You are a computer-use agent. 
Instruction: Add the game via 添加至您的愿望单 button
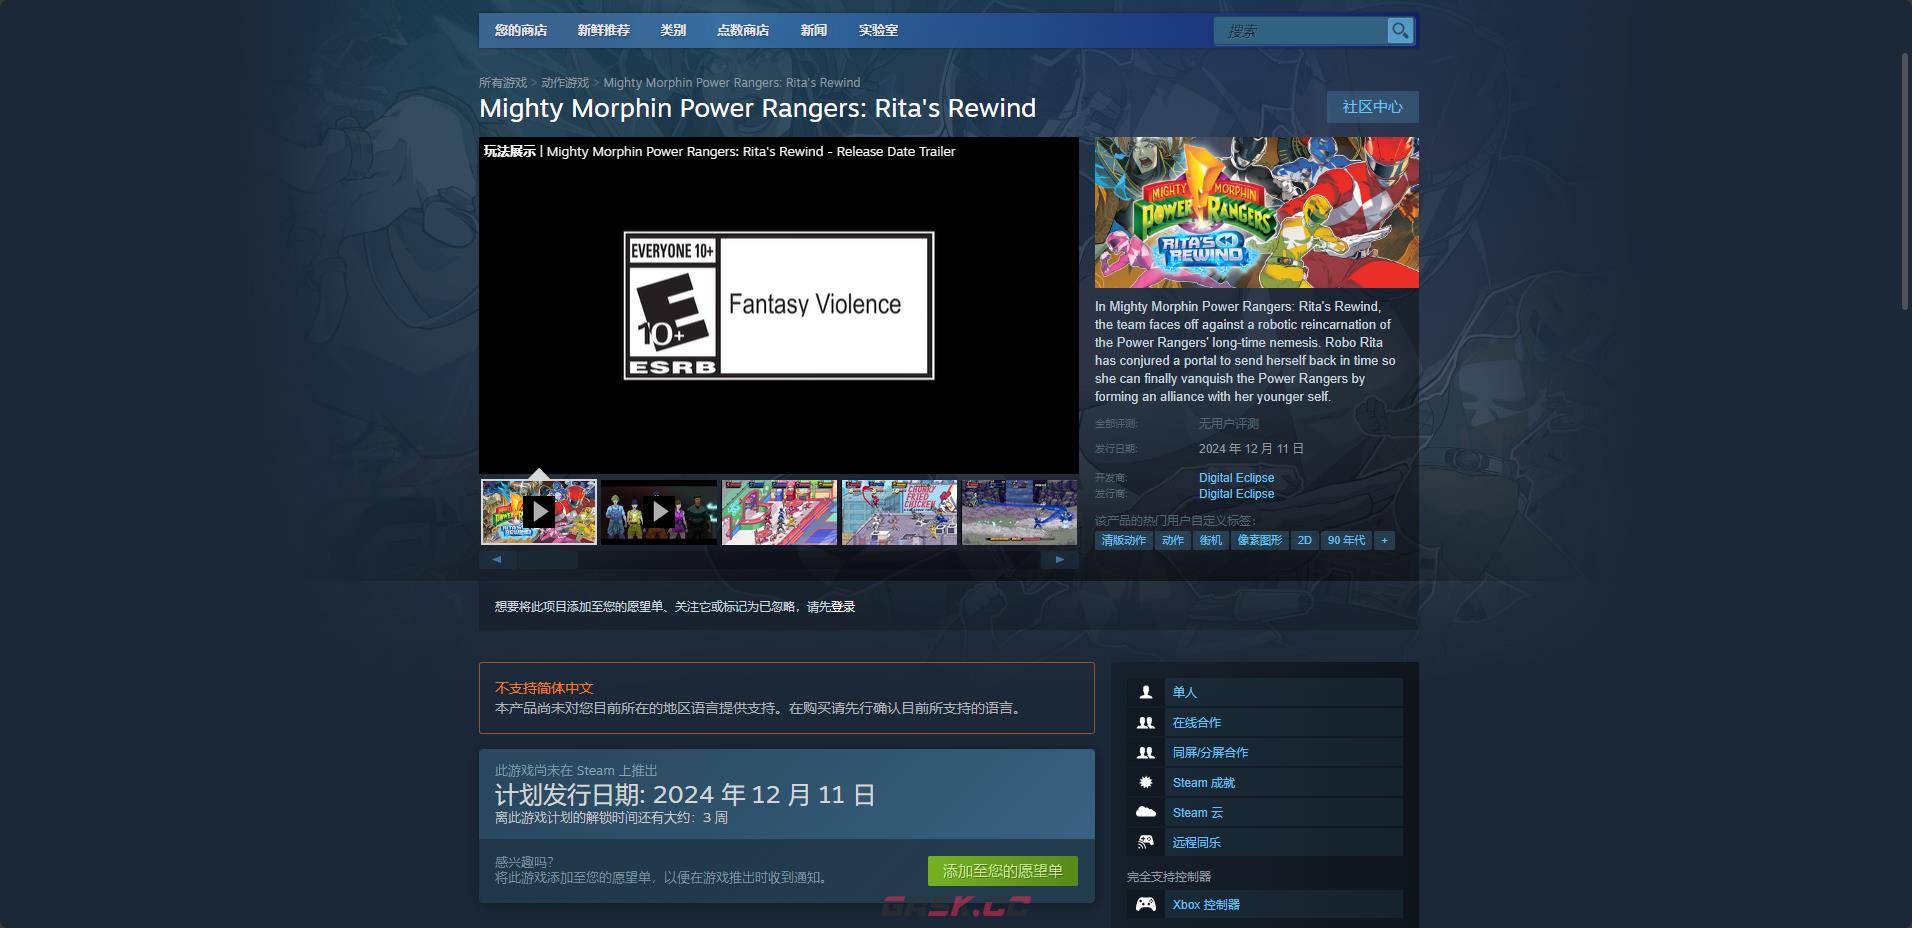point(1002,871)
